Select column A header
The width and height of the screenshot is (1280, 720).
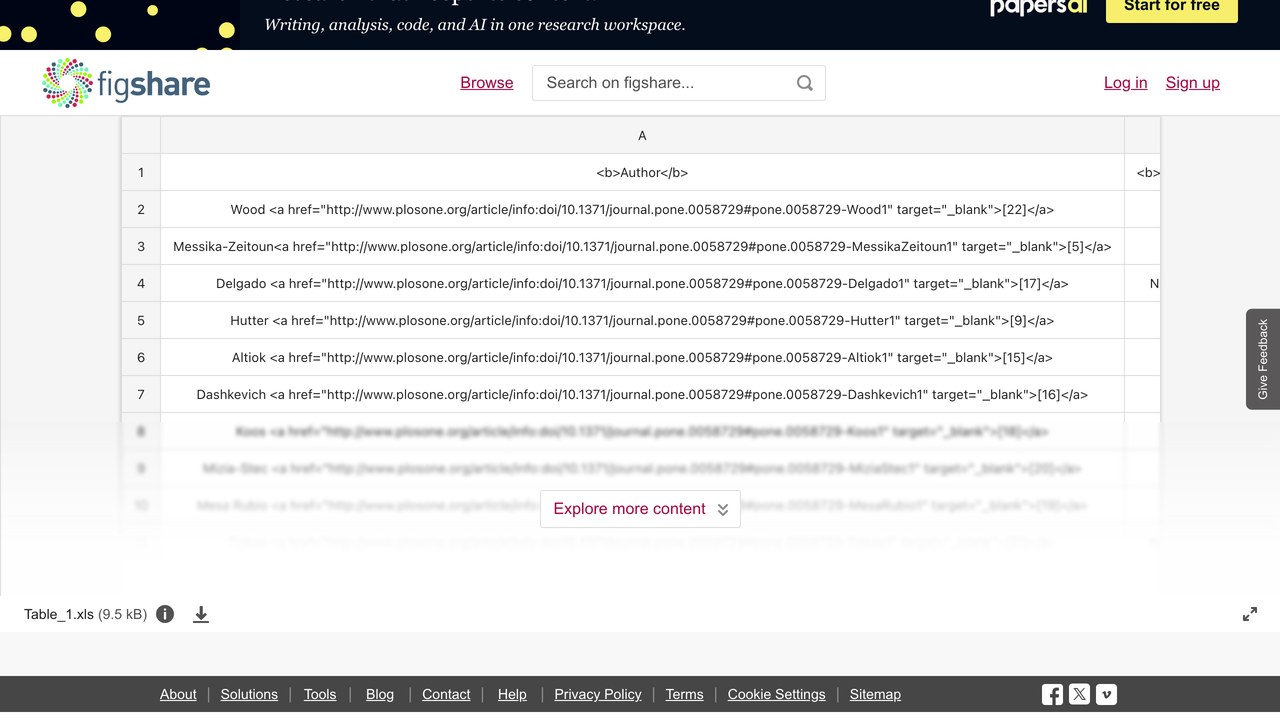642,135
